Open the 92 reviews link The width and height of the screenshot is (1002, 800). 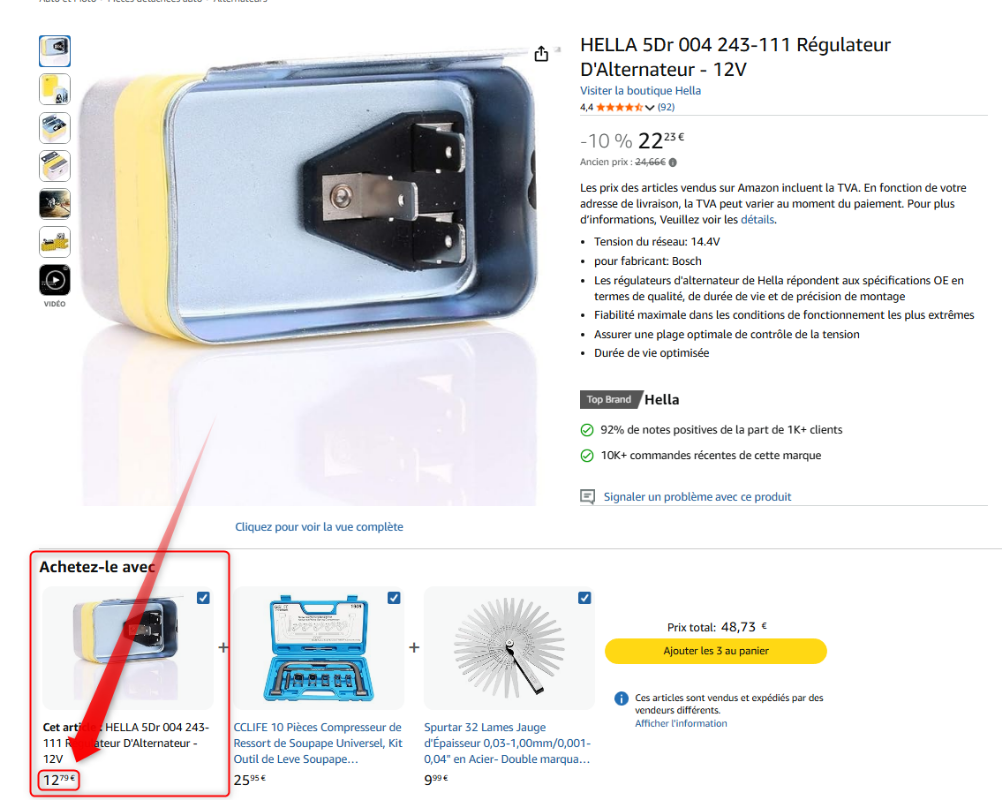pyautogui.click(x=666, y=107)
